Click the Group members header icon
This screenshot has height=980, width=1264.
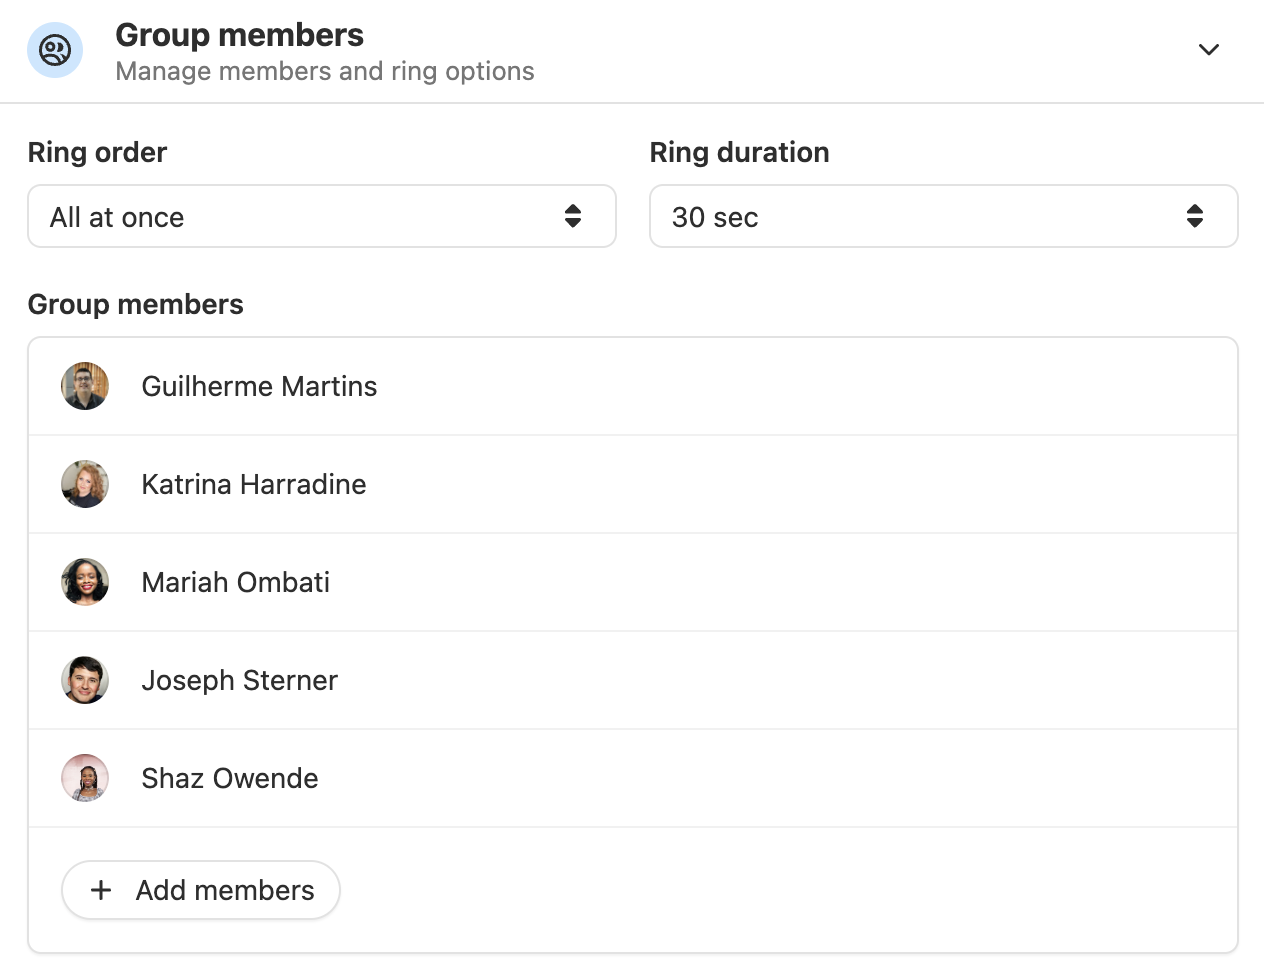tap(55, 50)
